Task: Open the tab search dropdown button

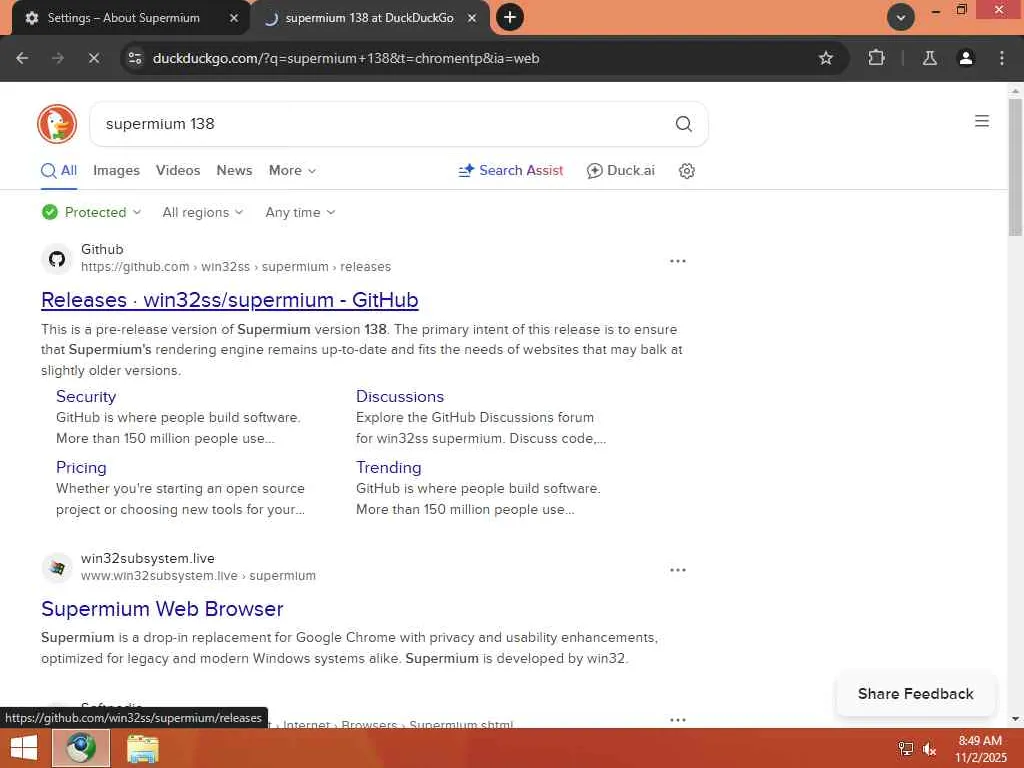Action: [901, 18]
